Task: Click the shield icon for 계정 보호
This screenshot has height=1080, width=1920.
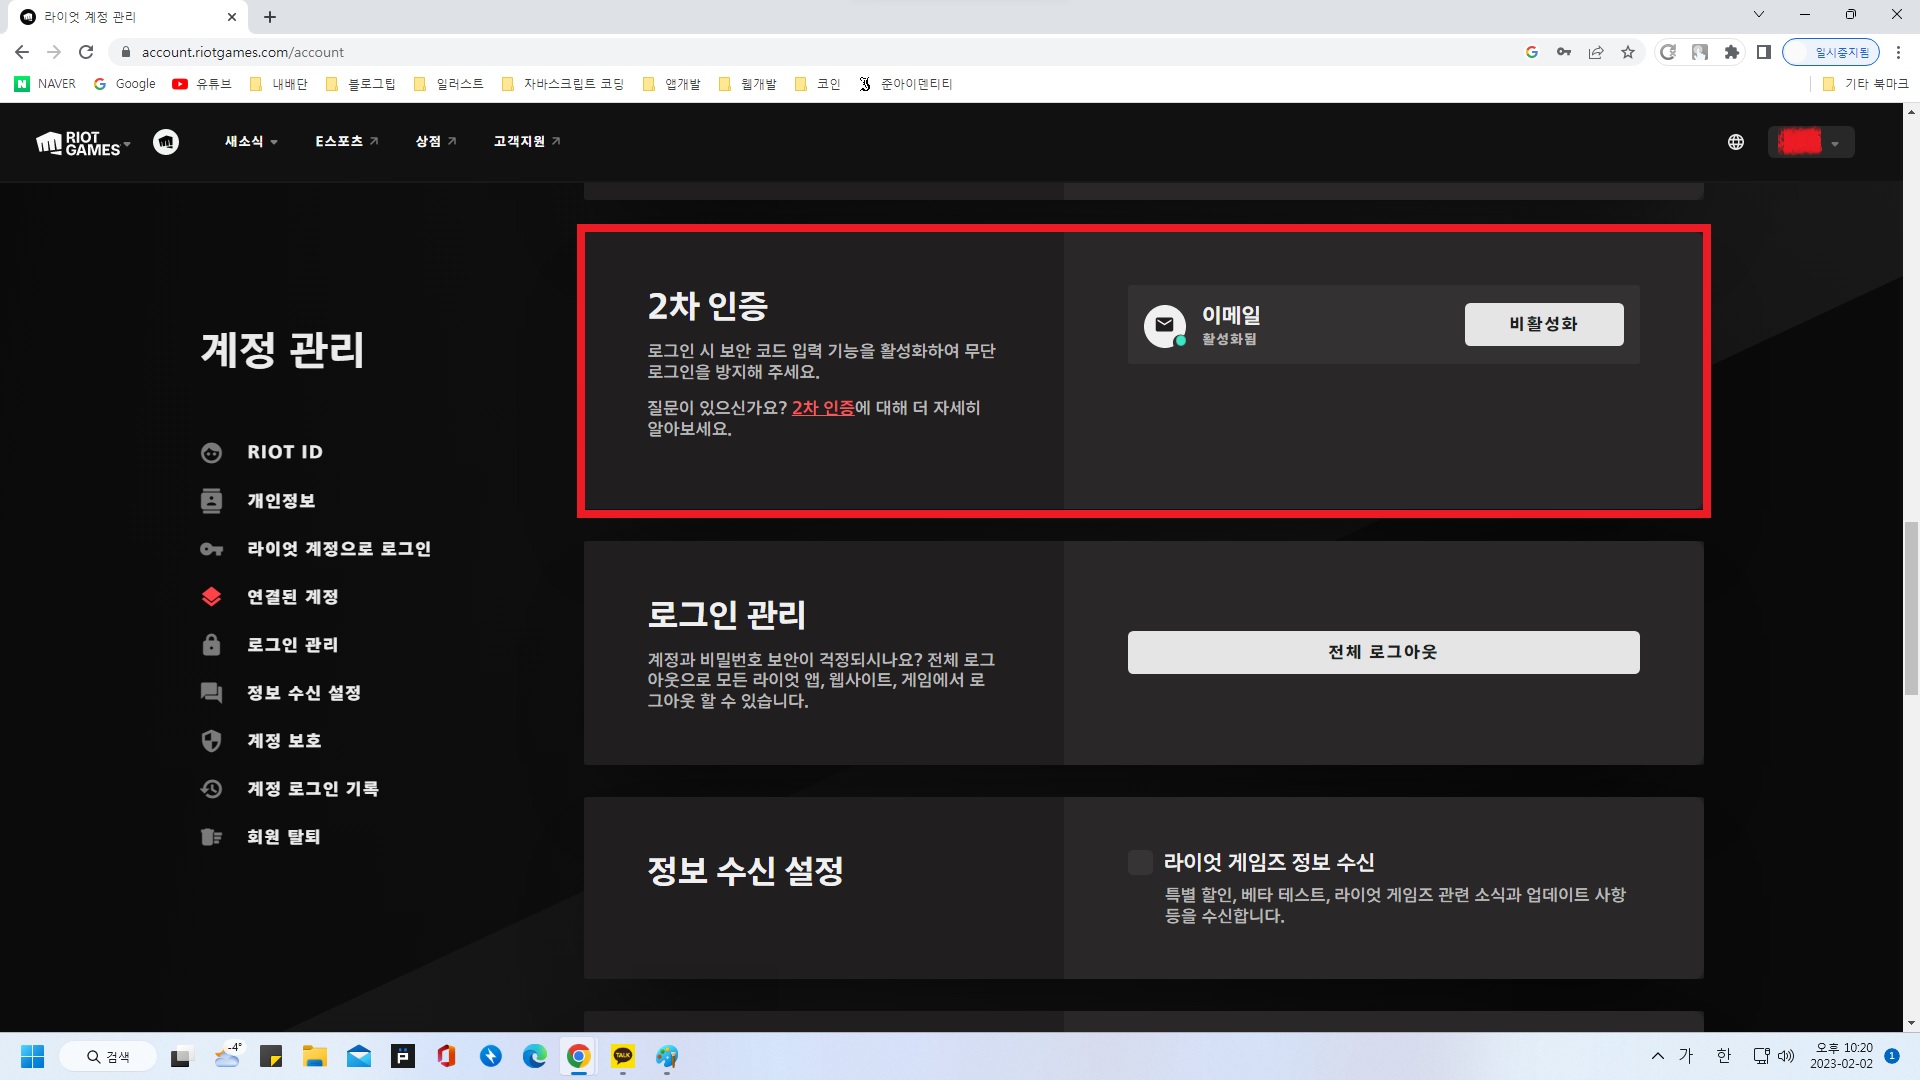Action: click(211, 741)
